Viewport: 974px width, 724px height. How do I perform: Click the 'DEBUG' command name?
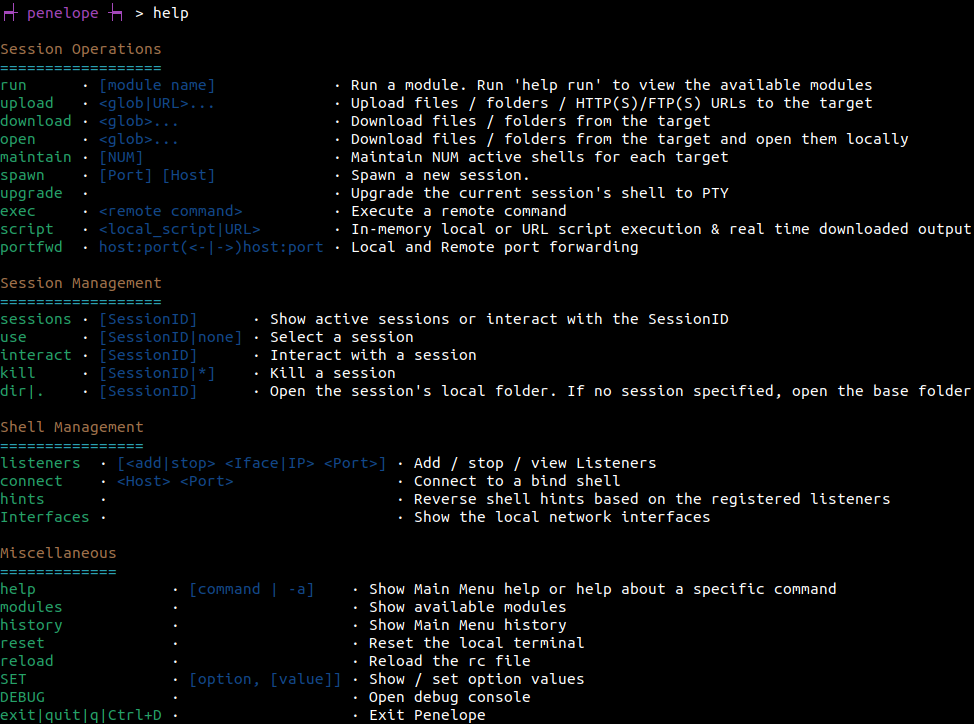(x=22, y=697)
